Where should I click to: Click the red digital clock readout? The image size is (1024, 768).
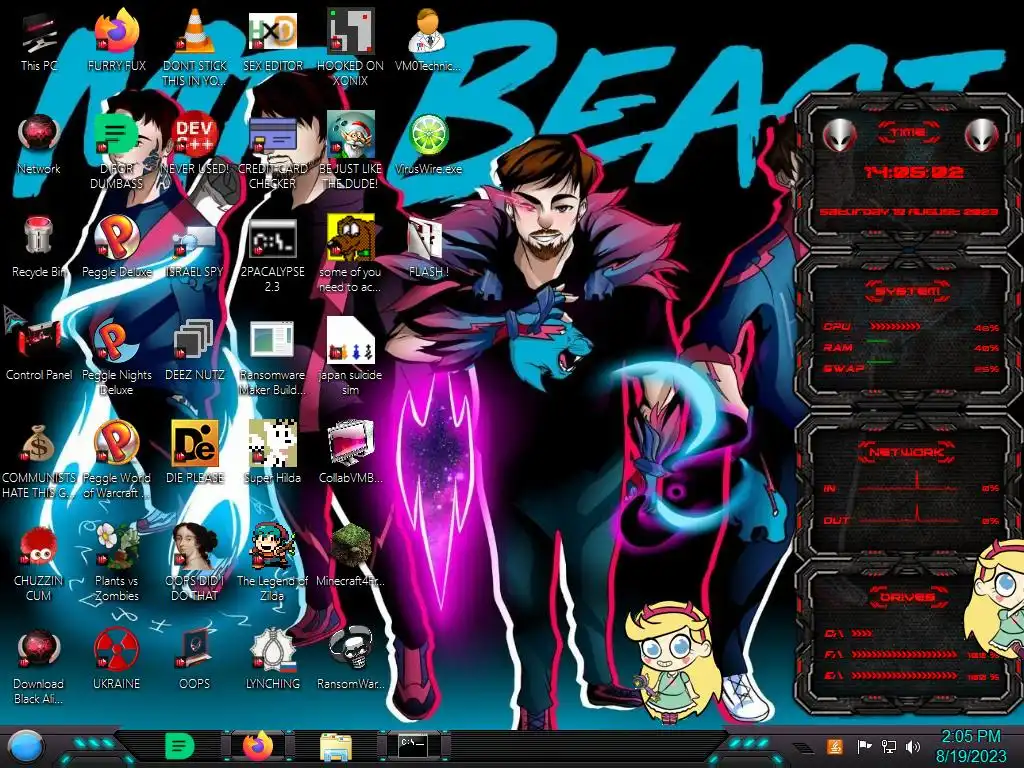(914, 172)
